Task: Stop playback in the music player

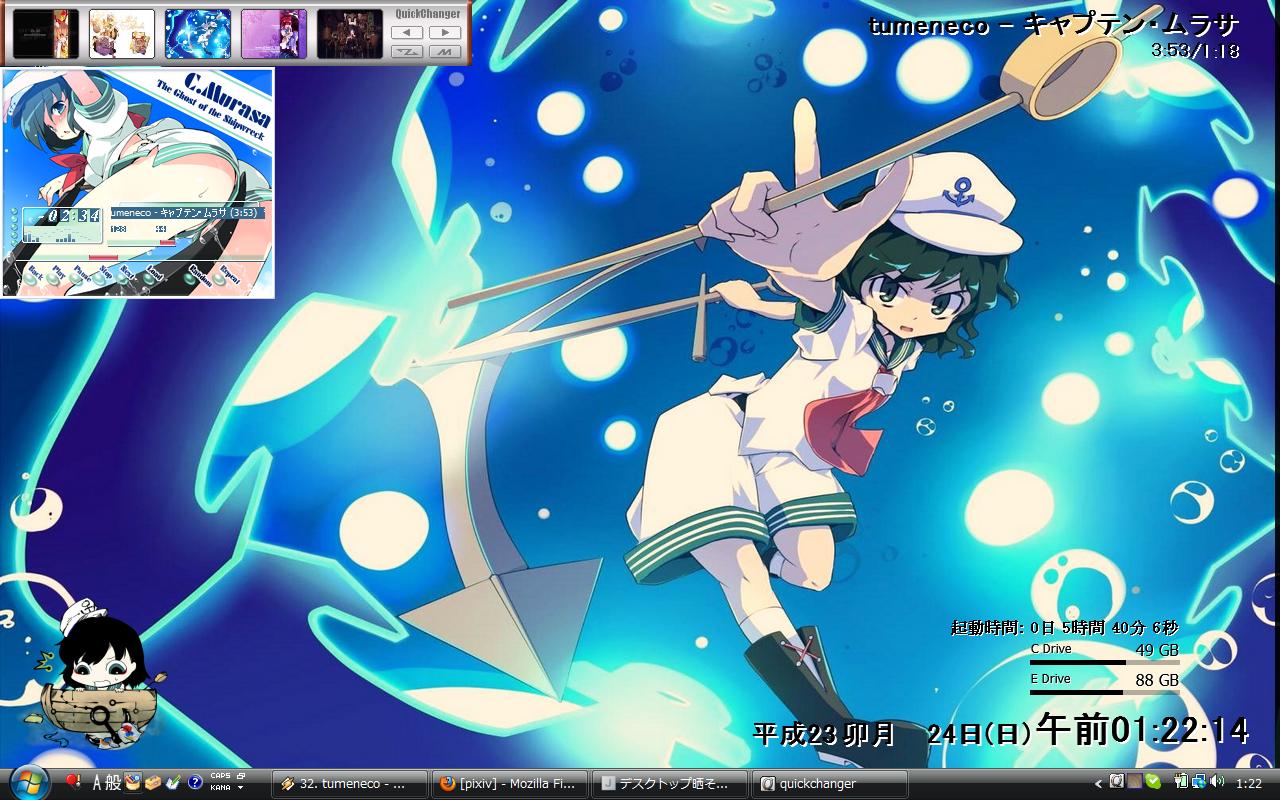Action: coord(105,275)
